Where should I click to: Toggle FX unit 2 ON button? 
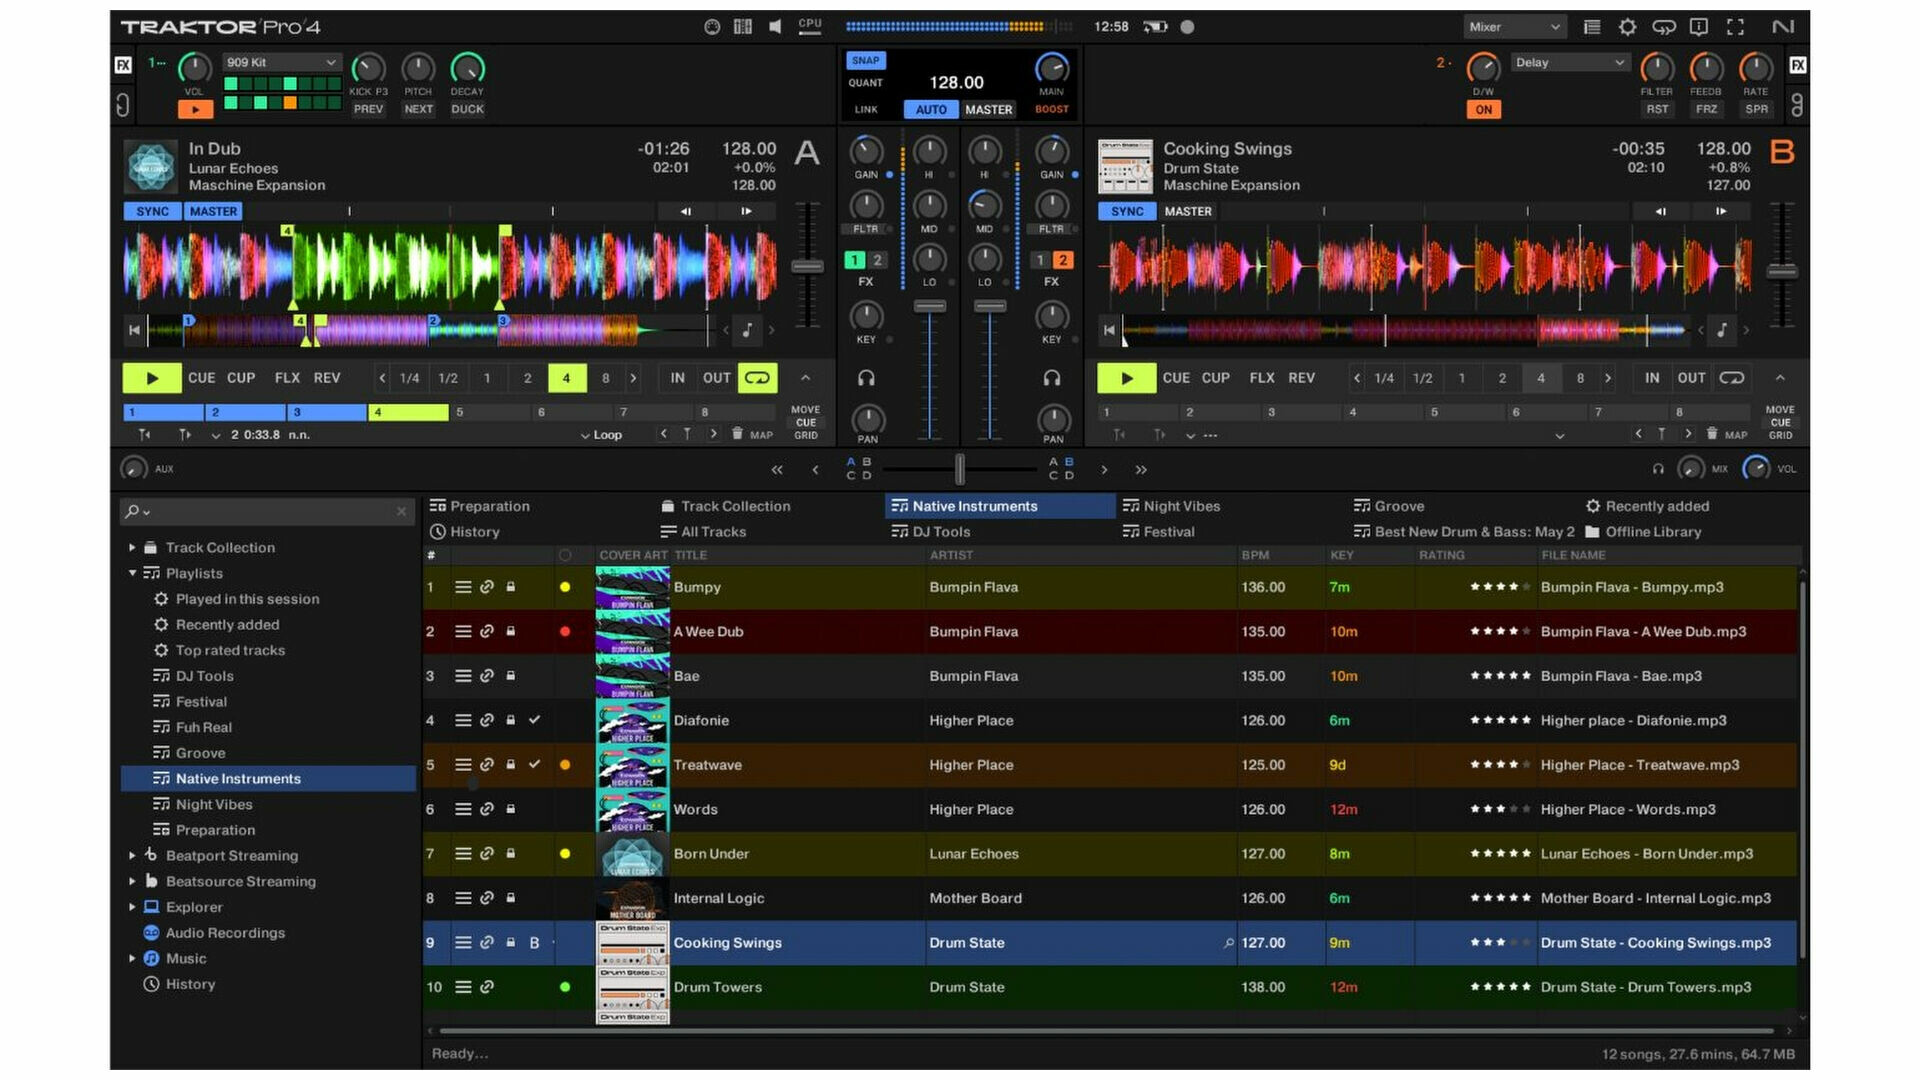click(1484, 110)
